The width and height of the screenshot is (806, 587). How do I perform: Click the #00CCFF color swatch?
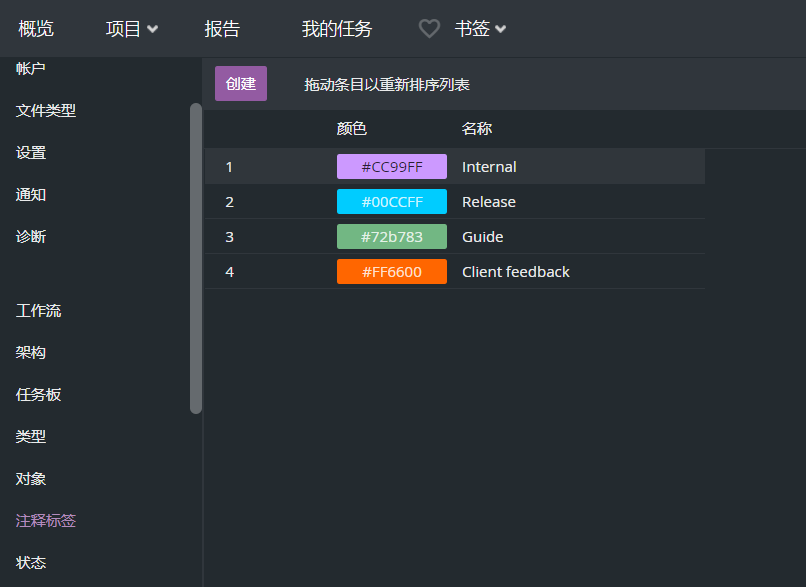391,202
